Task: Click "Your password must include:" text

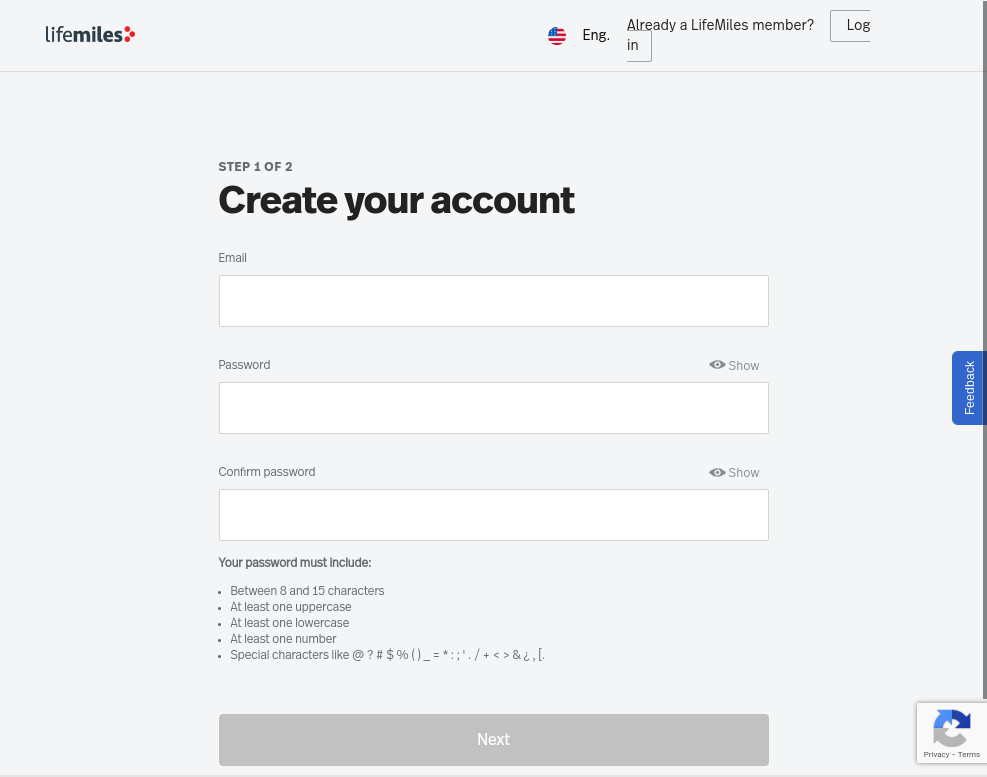Action: (x=295, y=563)
